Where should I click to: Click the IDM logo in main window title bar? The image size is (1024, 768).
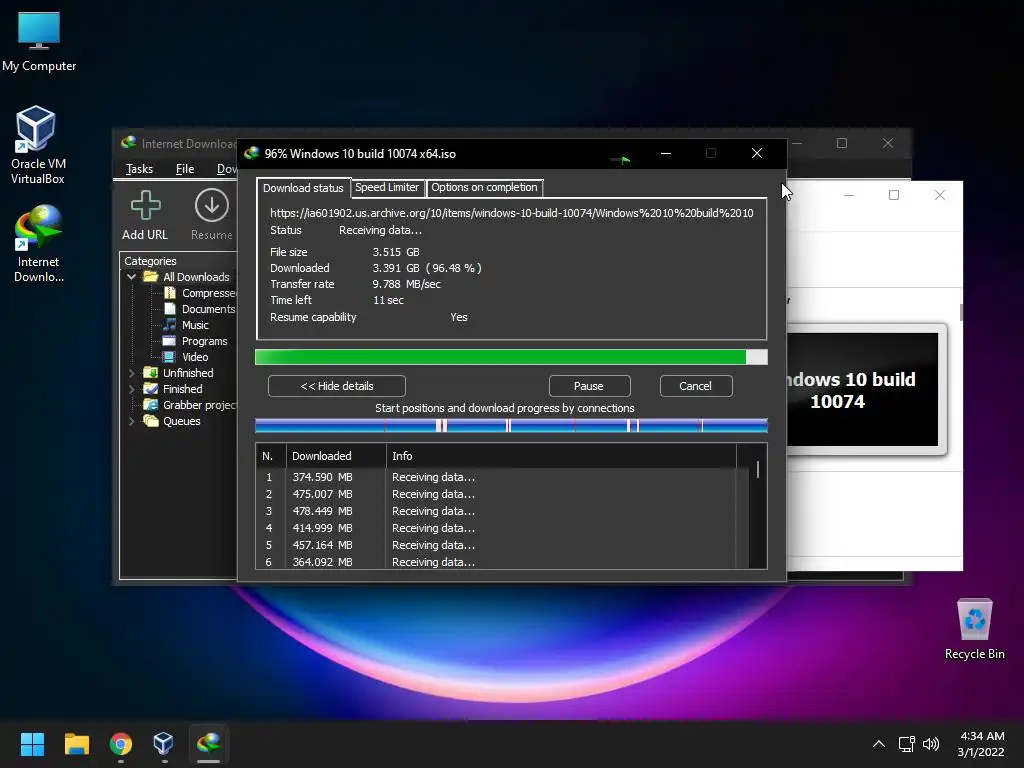pyautogui.click(x=129, y=142)
